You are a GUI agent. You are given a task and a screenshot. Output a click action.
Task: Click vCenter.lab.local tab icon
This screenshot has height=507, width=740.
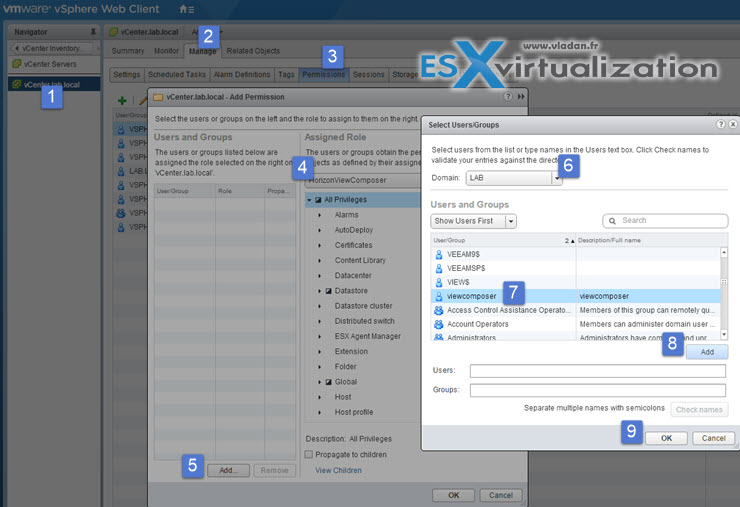coord(113,32)
